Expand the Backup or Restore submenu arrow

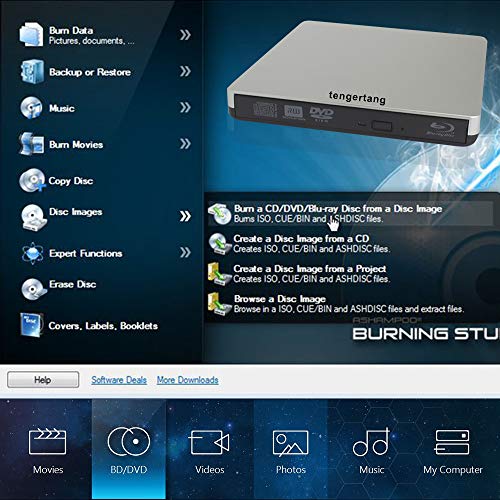click(x=185, y=71)
